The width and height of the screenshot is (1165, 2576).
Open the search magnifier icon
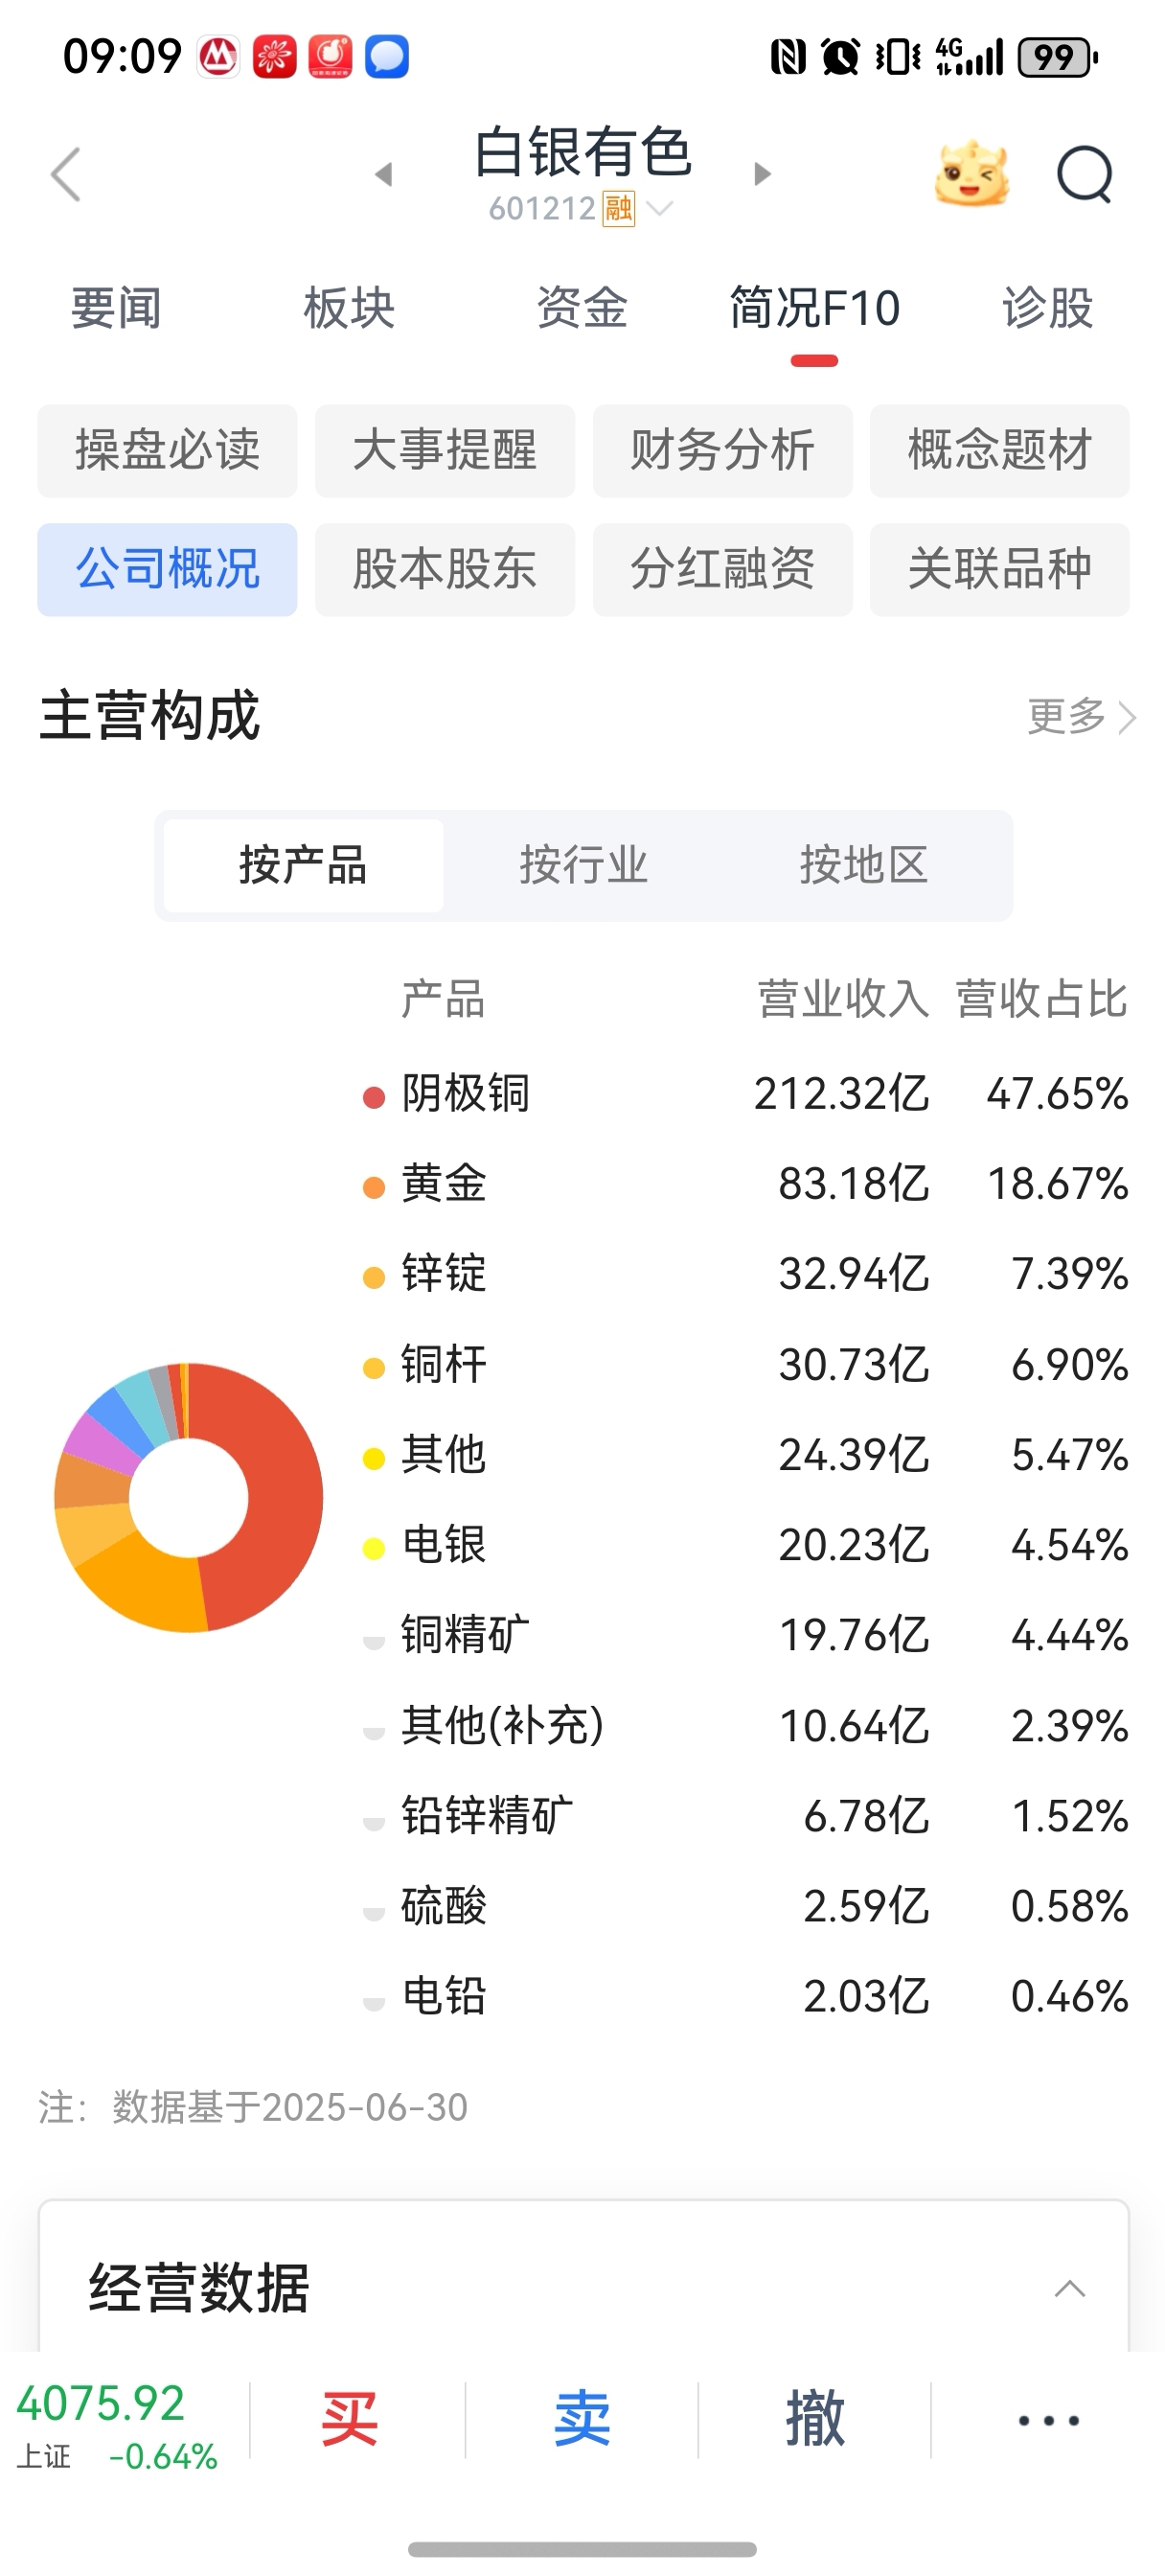tap(1084, 175)
